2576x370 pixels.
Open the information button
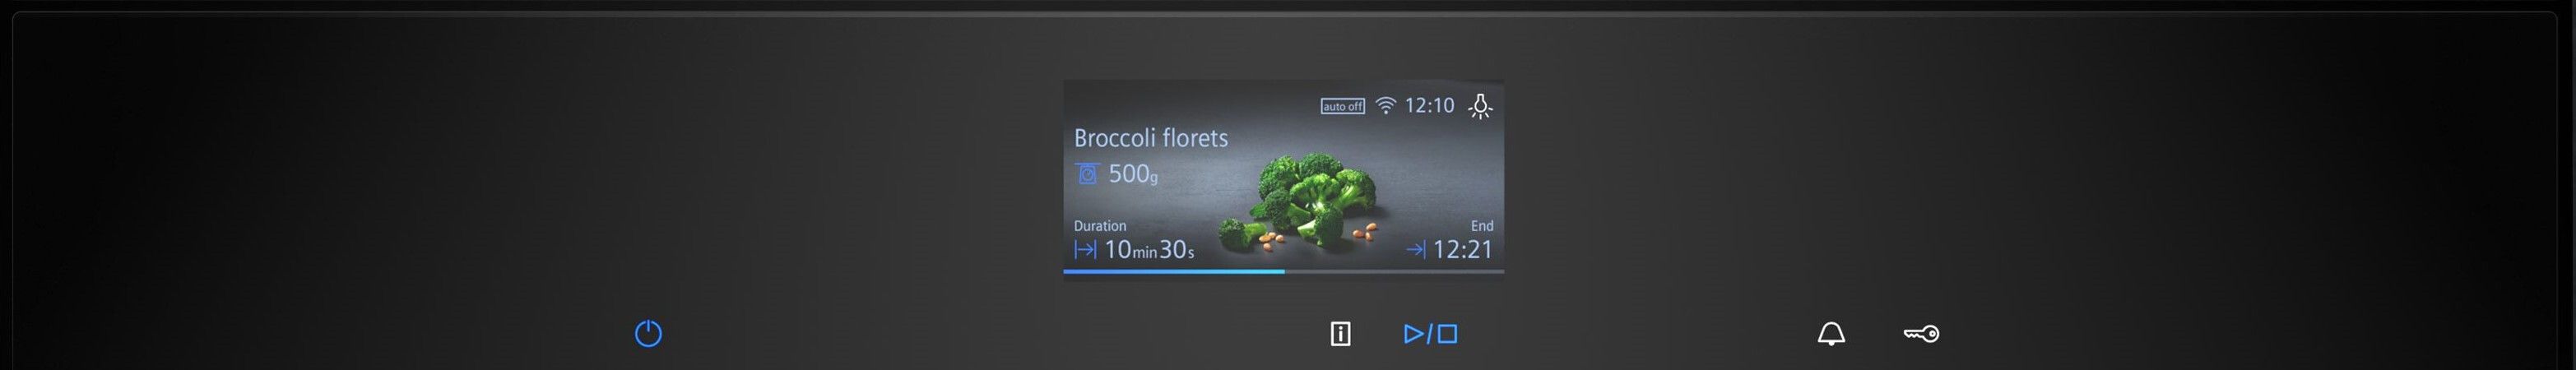(1340, 334)
